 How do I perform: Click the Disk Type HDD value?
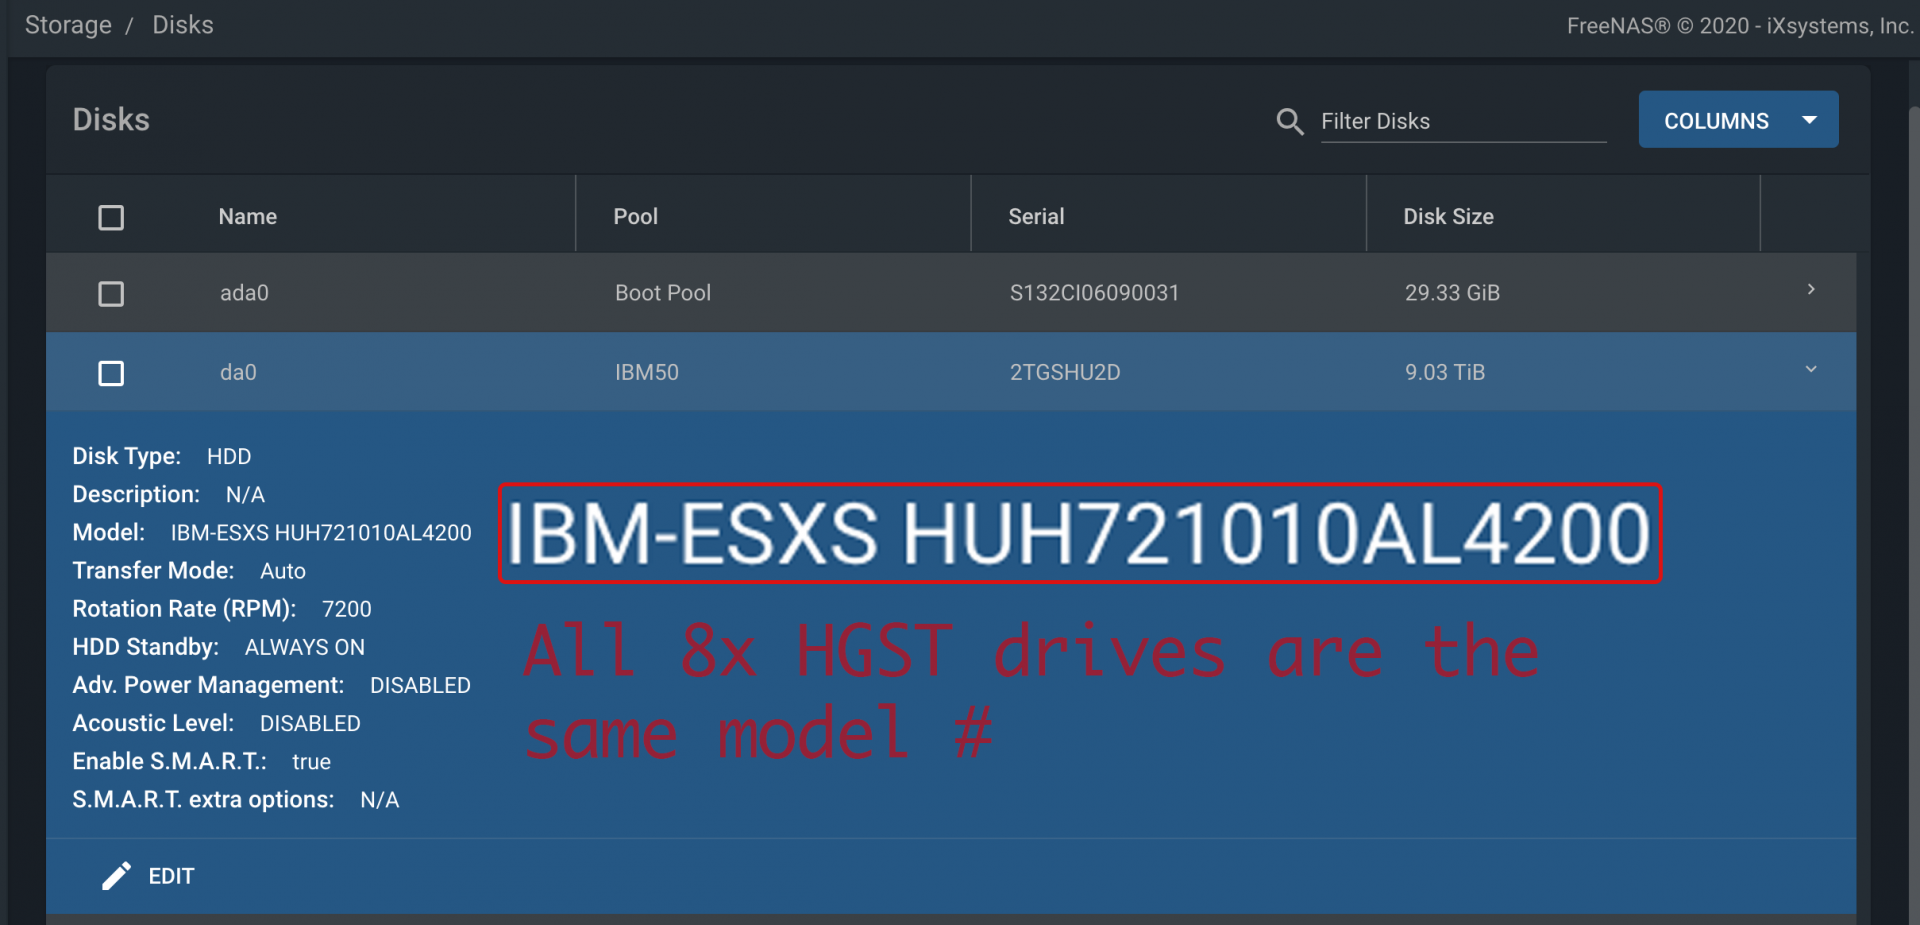point(229,457)
